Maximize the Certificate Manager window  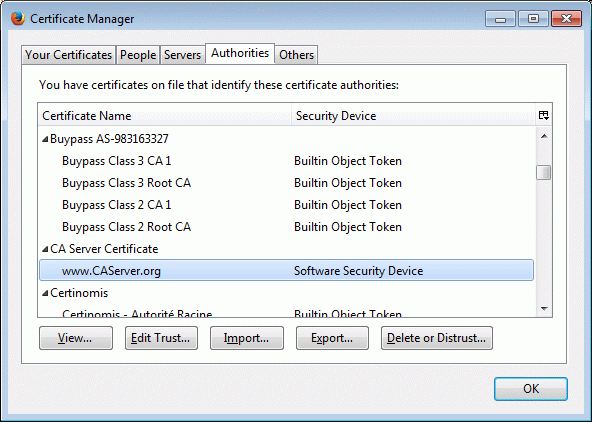[533, 19]
